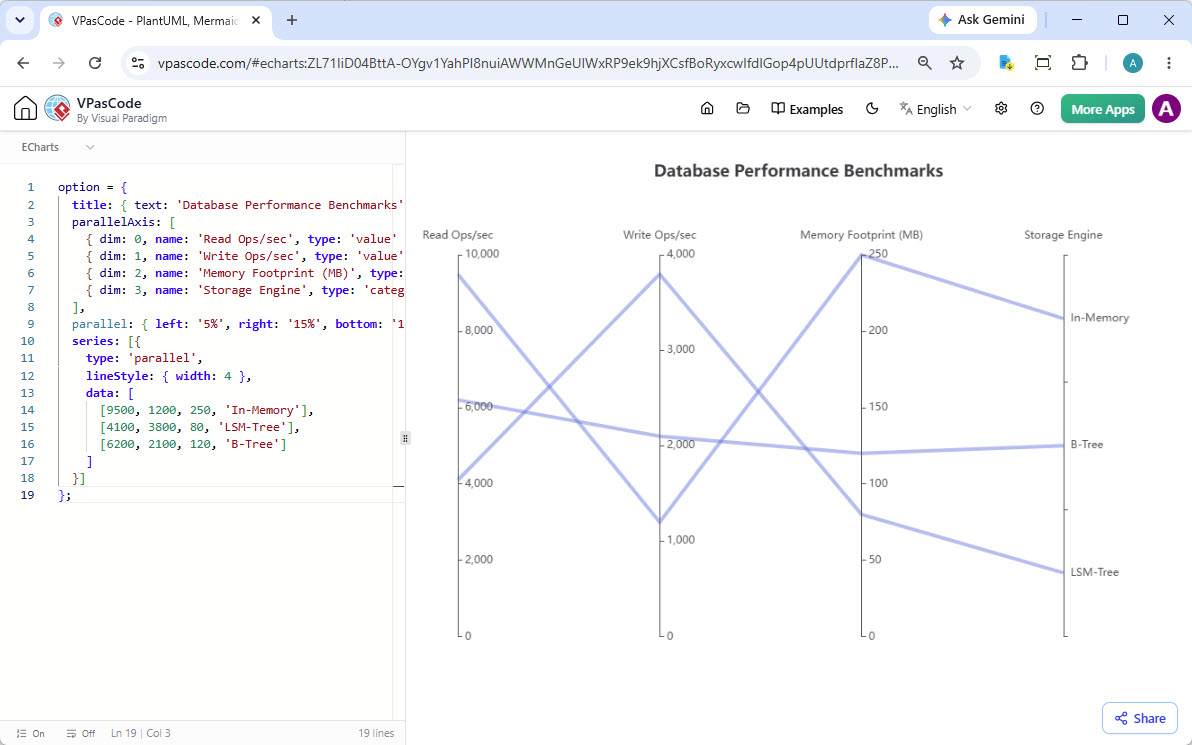1192x745 pixels.
Task: Open the help question mark icon
Action: pos(1037,109)
